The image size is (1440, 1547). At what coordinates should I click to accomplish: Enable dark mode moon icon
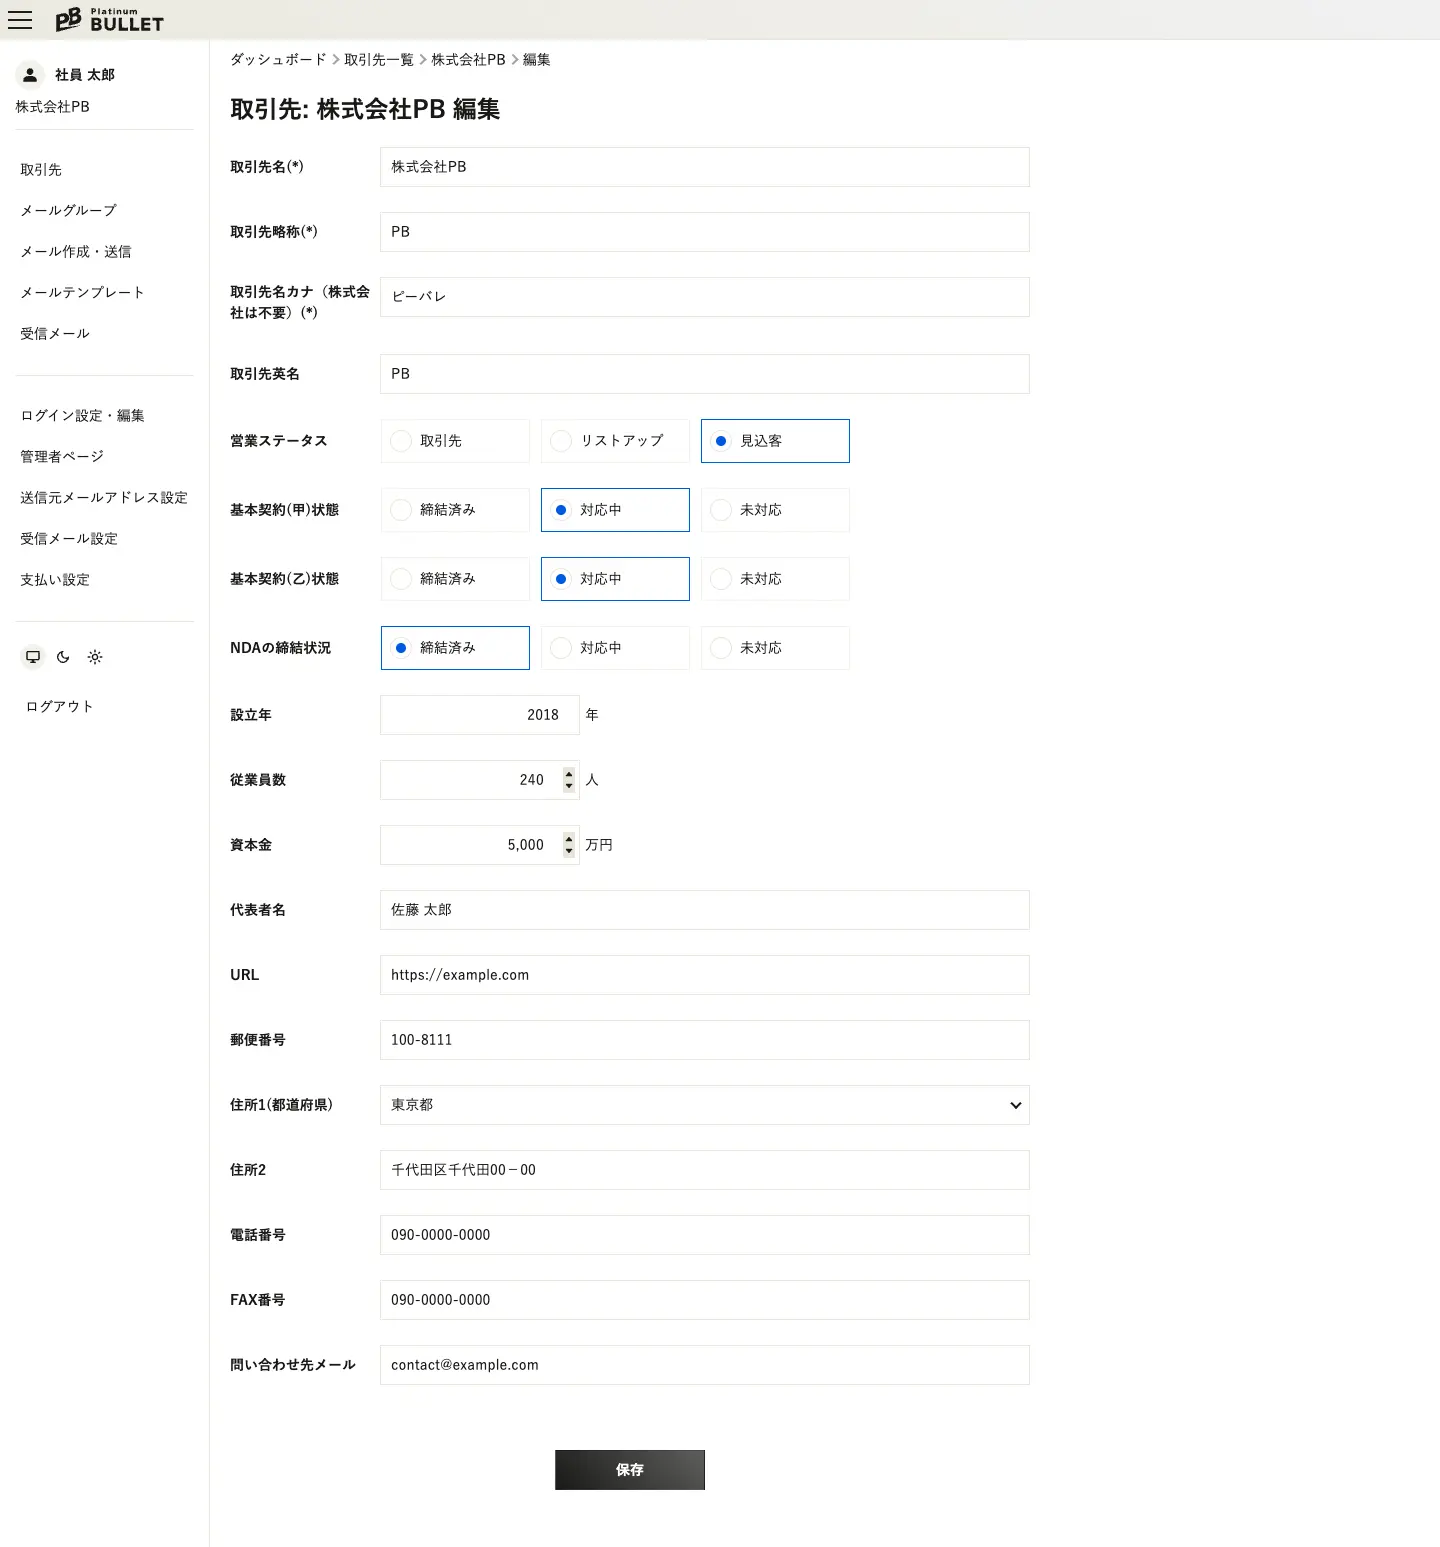tap(63, 657)
